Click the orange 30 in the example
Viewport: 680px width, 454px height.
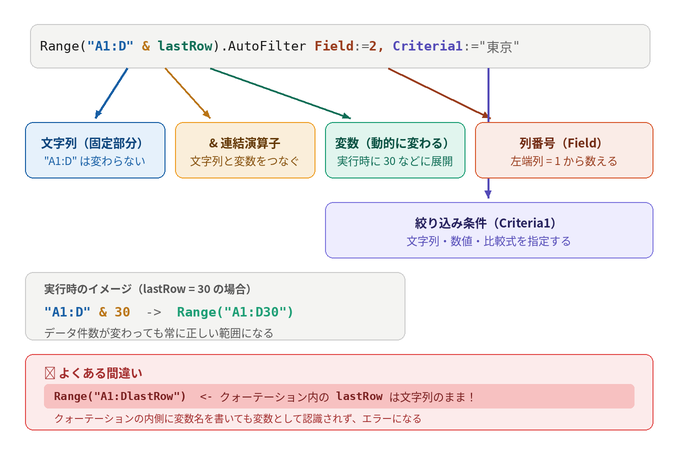pos(122,312)
